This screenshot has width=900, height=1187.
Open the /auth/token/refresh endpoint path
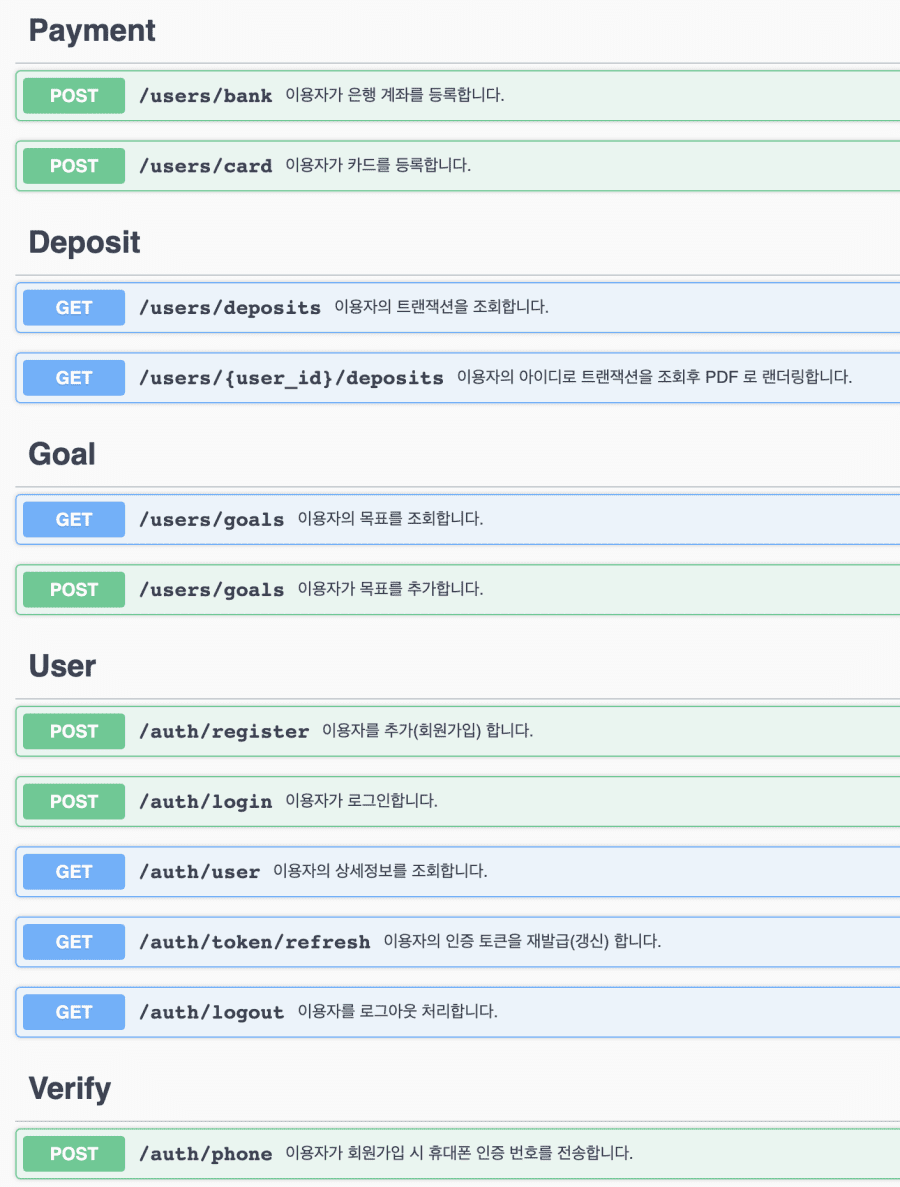(254, 942)
